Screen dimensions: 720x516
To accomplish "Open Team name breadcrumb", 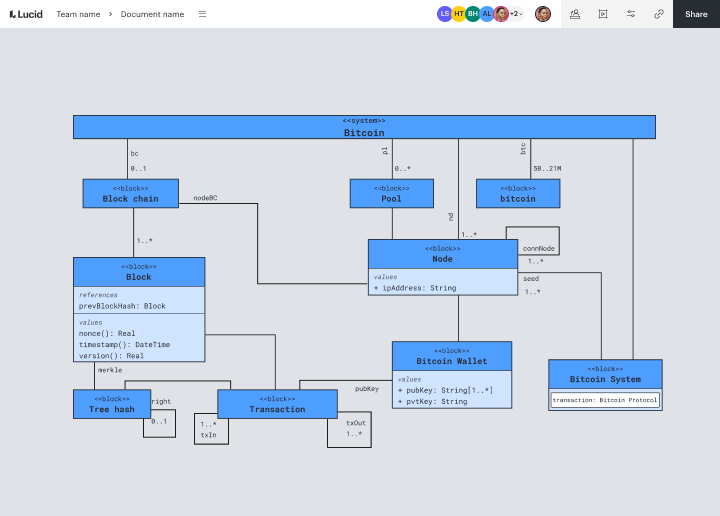I will click(x=78, y=14).
